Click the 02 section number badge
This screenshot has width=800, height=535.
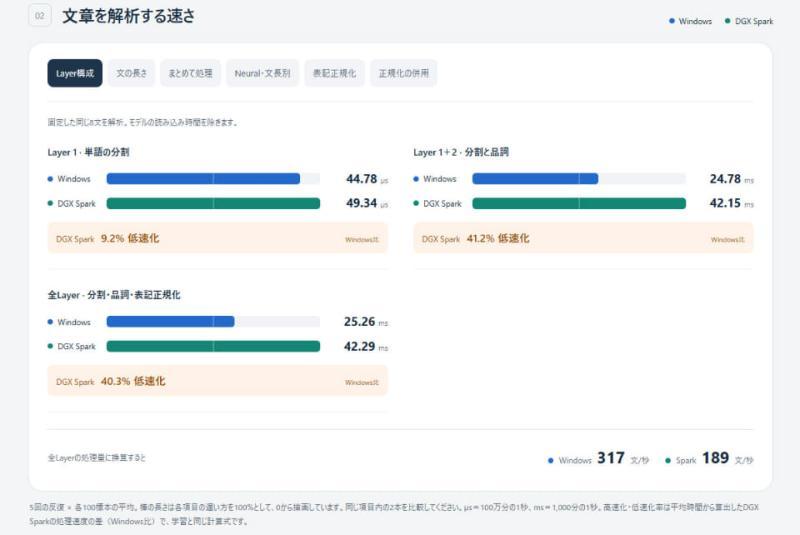point(40,15)
